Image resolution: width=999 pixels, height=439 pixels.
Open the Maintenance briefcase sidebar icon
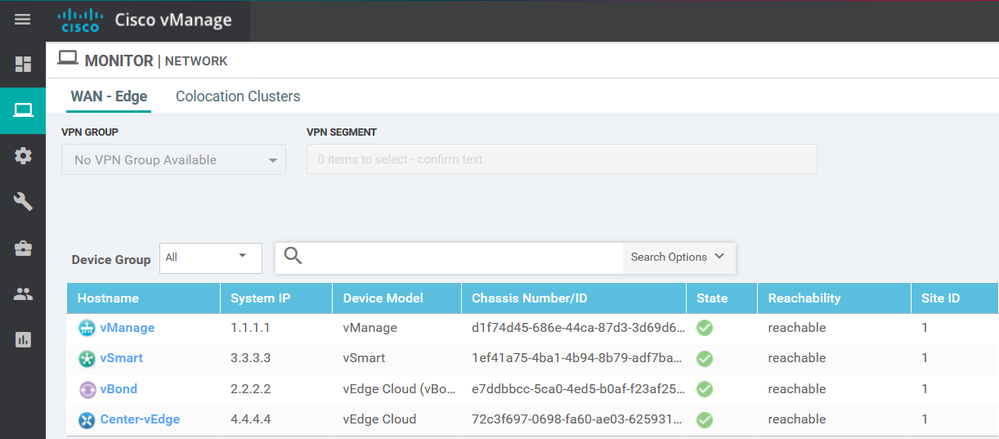23,248
